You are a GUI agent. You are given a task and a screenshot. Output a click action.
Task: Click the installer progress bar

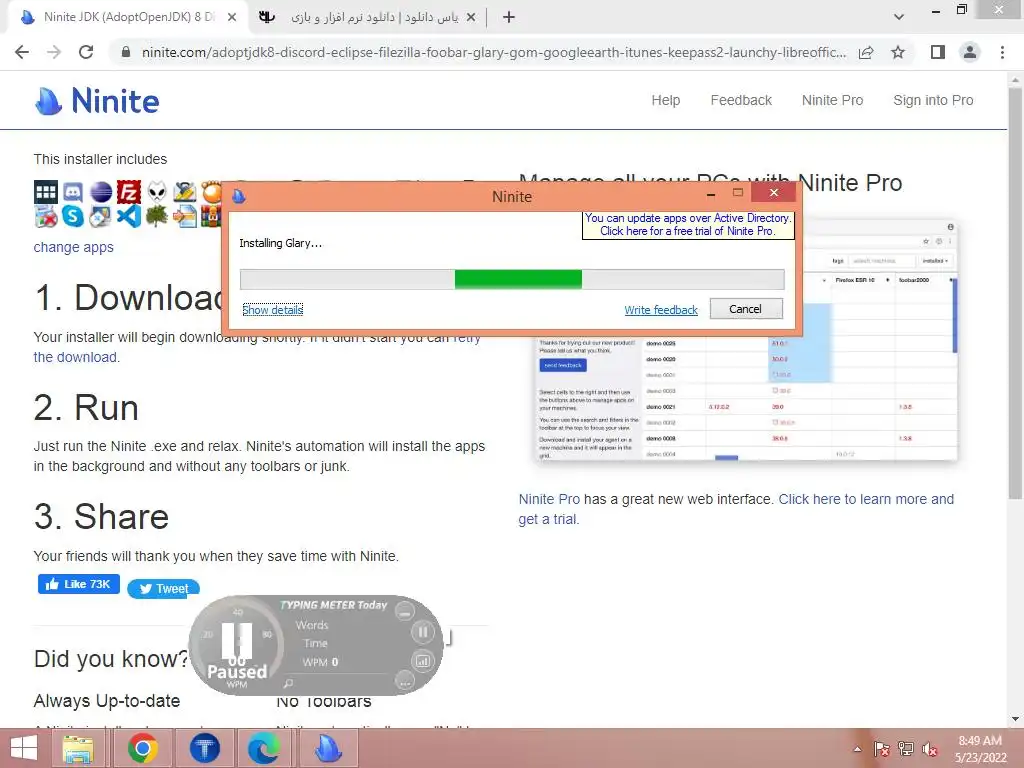[x=512, y=280]
